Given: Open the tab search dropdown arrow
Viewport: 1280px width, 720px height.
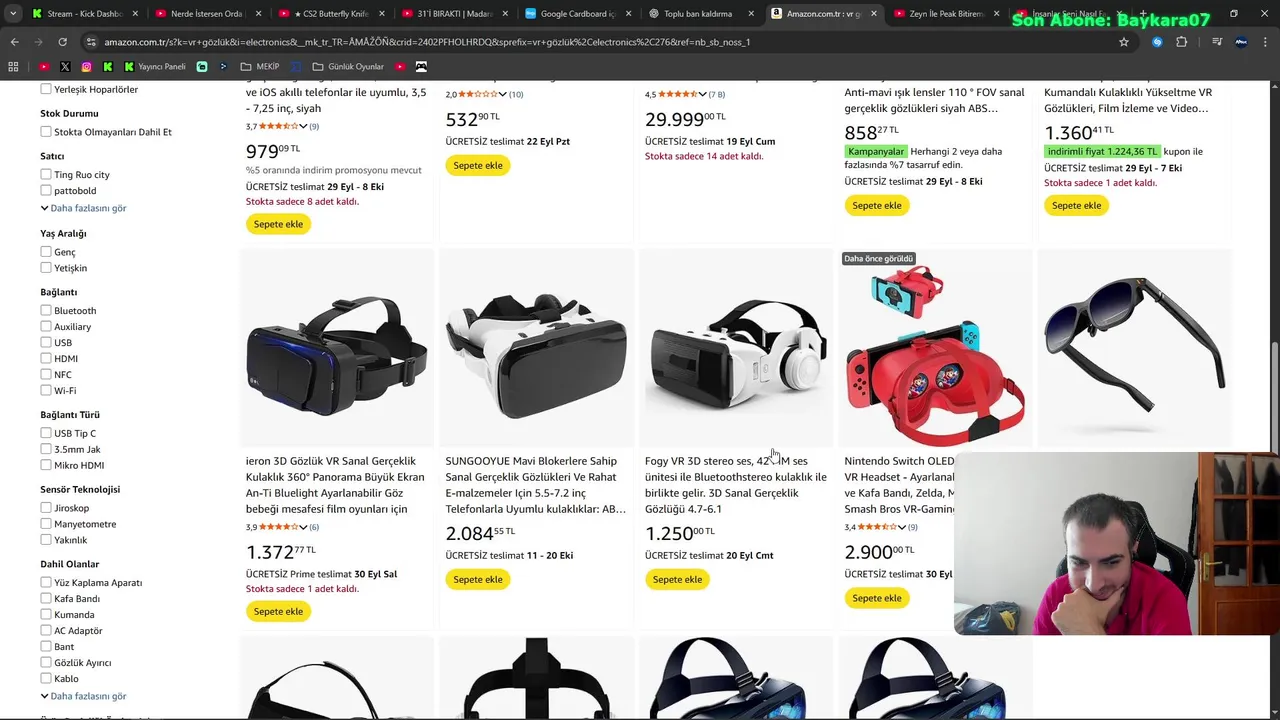Looking at the screenshot, I should tap(13, 14).
